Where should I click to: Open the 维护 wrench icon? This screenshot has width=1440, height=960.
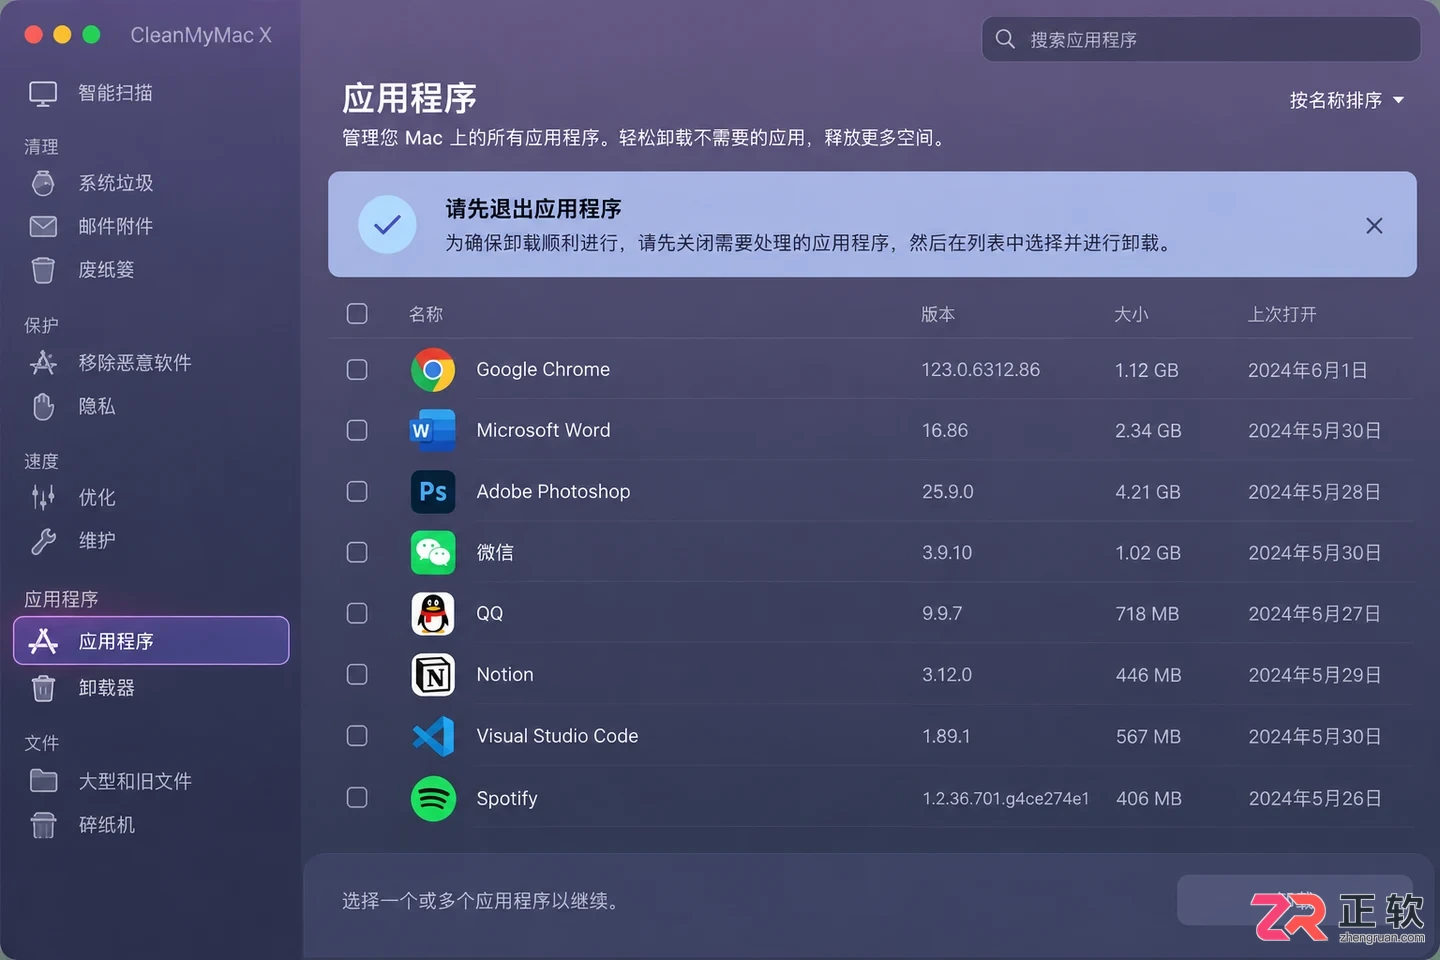[43, 541]
